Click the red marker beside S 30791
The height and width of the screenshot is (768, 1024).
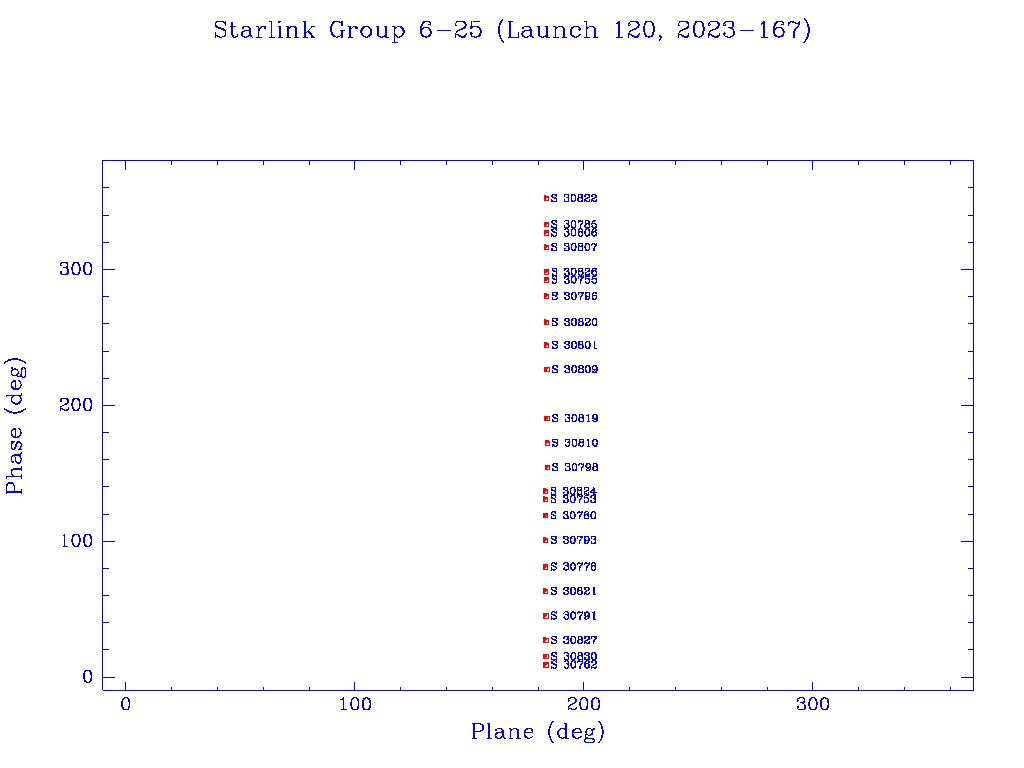[x=546, y=616]
